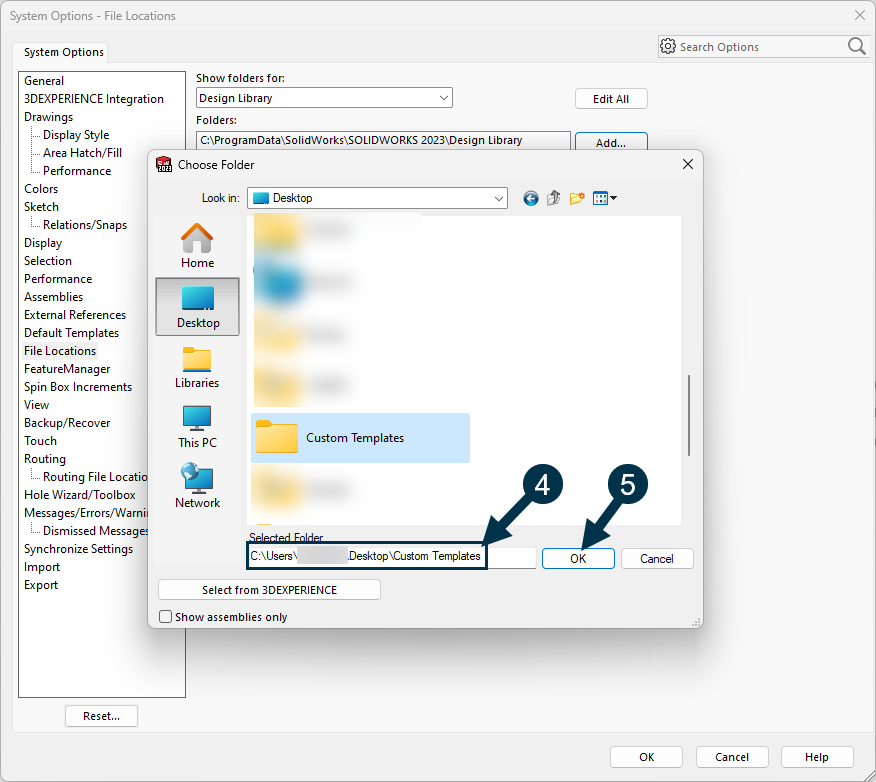Select View in the options tree
Viewport: 876px width, 782px height.
(36, 405)
